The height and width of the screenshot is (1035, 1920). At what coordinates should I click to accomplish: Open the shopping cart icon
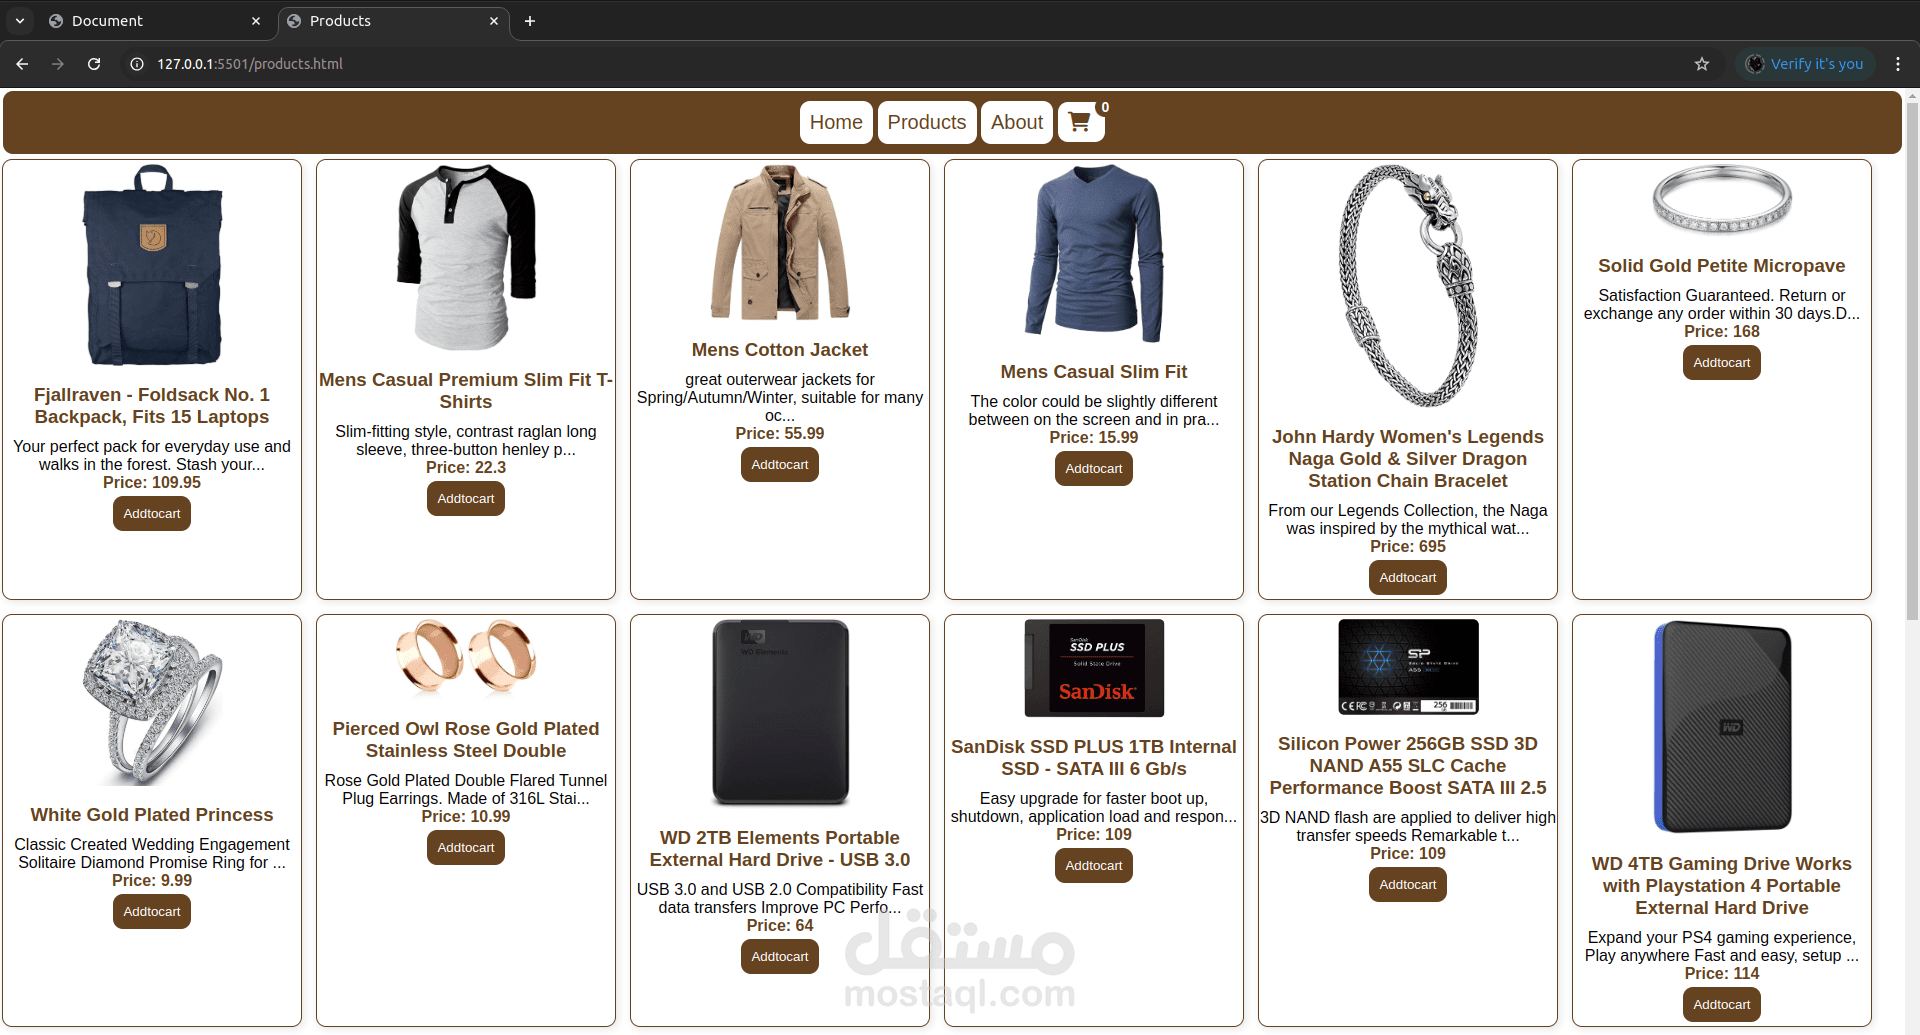pos(1081,122)
